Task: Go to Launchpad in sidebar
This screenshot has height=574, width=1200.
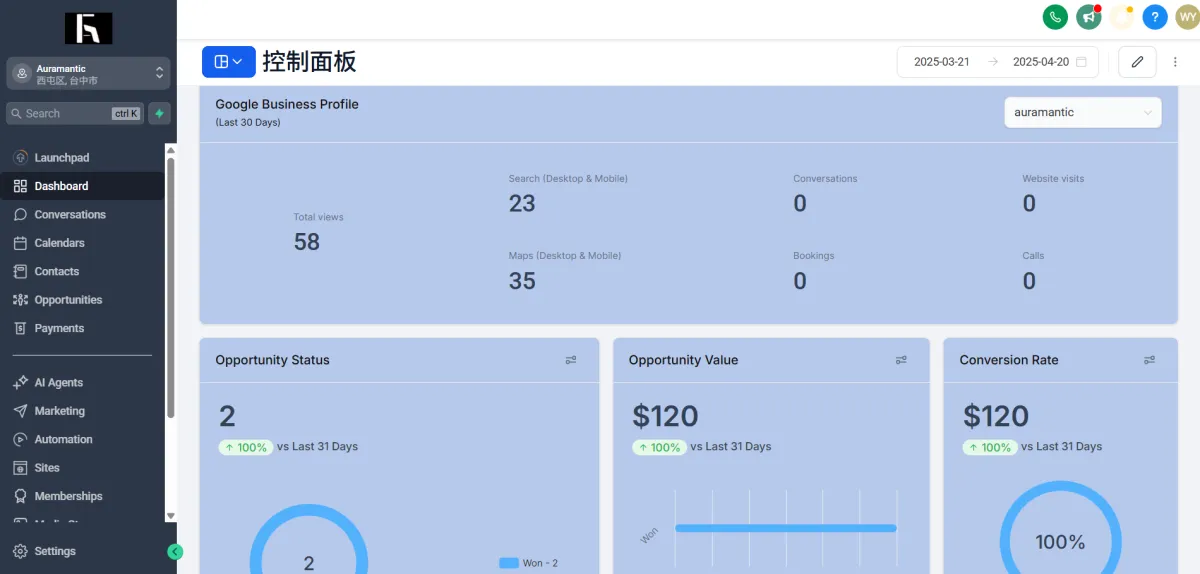Action: (62, 158)
